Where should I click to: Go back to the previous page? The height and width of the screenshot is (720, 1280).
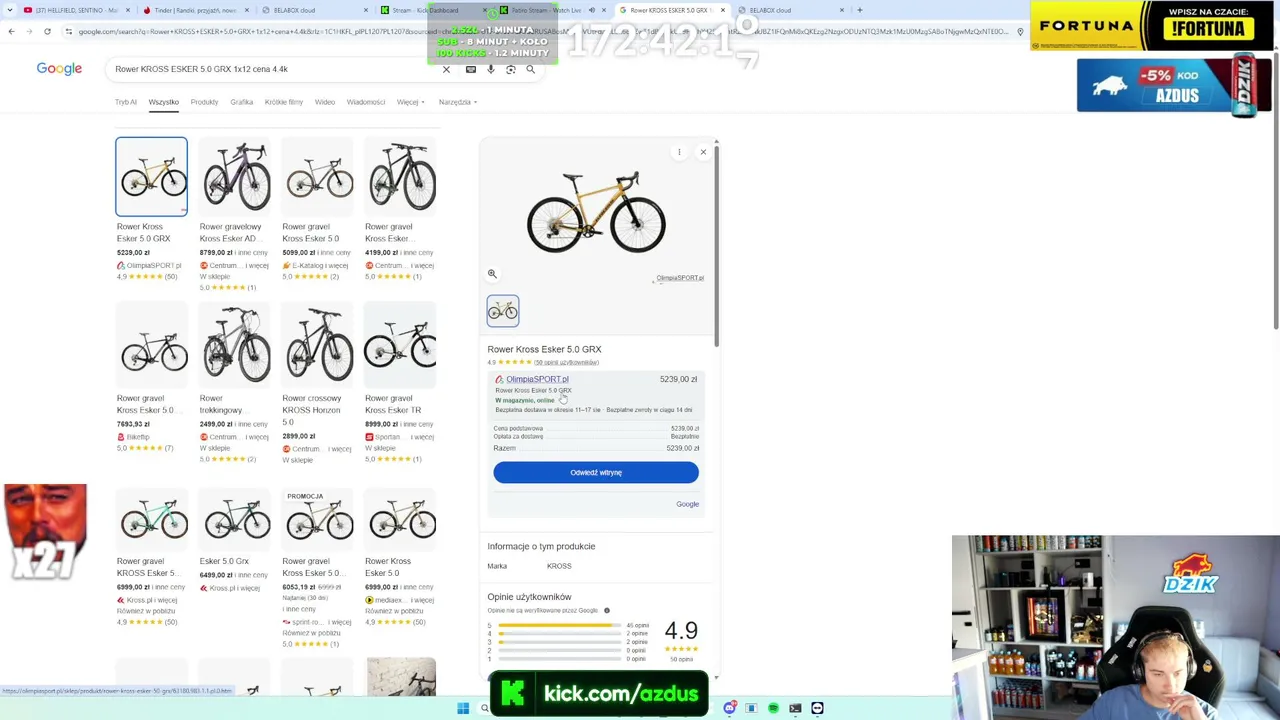coord(11,32)
